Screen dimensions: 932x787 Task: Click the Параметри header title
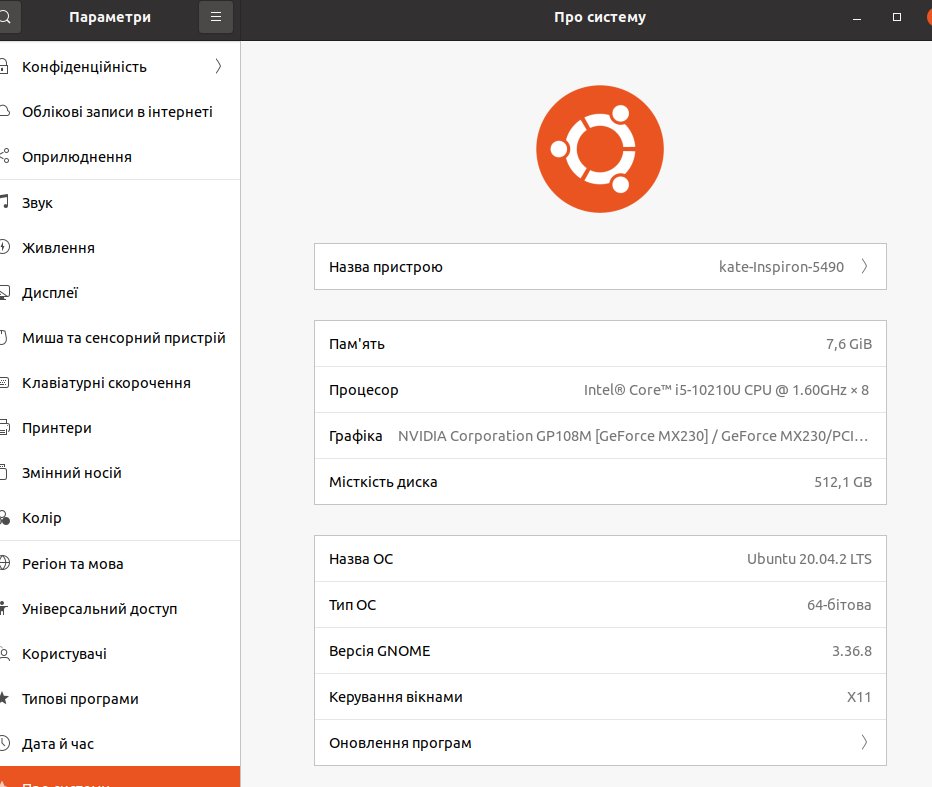[x=110, y=17]
